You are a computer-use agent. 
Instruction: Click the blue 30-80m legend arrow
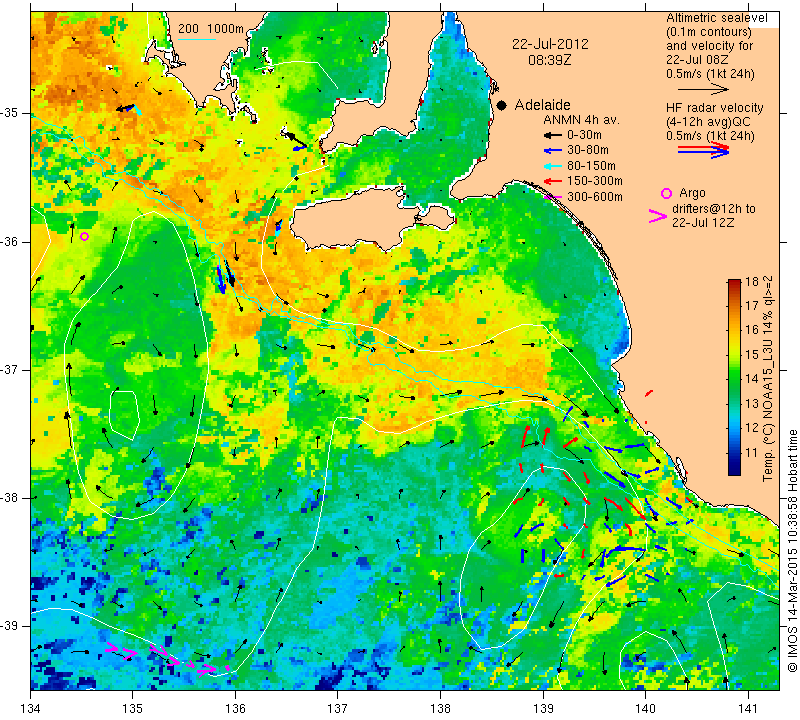point(552,151)
